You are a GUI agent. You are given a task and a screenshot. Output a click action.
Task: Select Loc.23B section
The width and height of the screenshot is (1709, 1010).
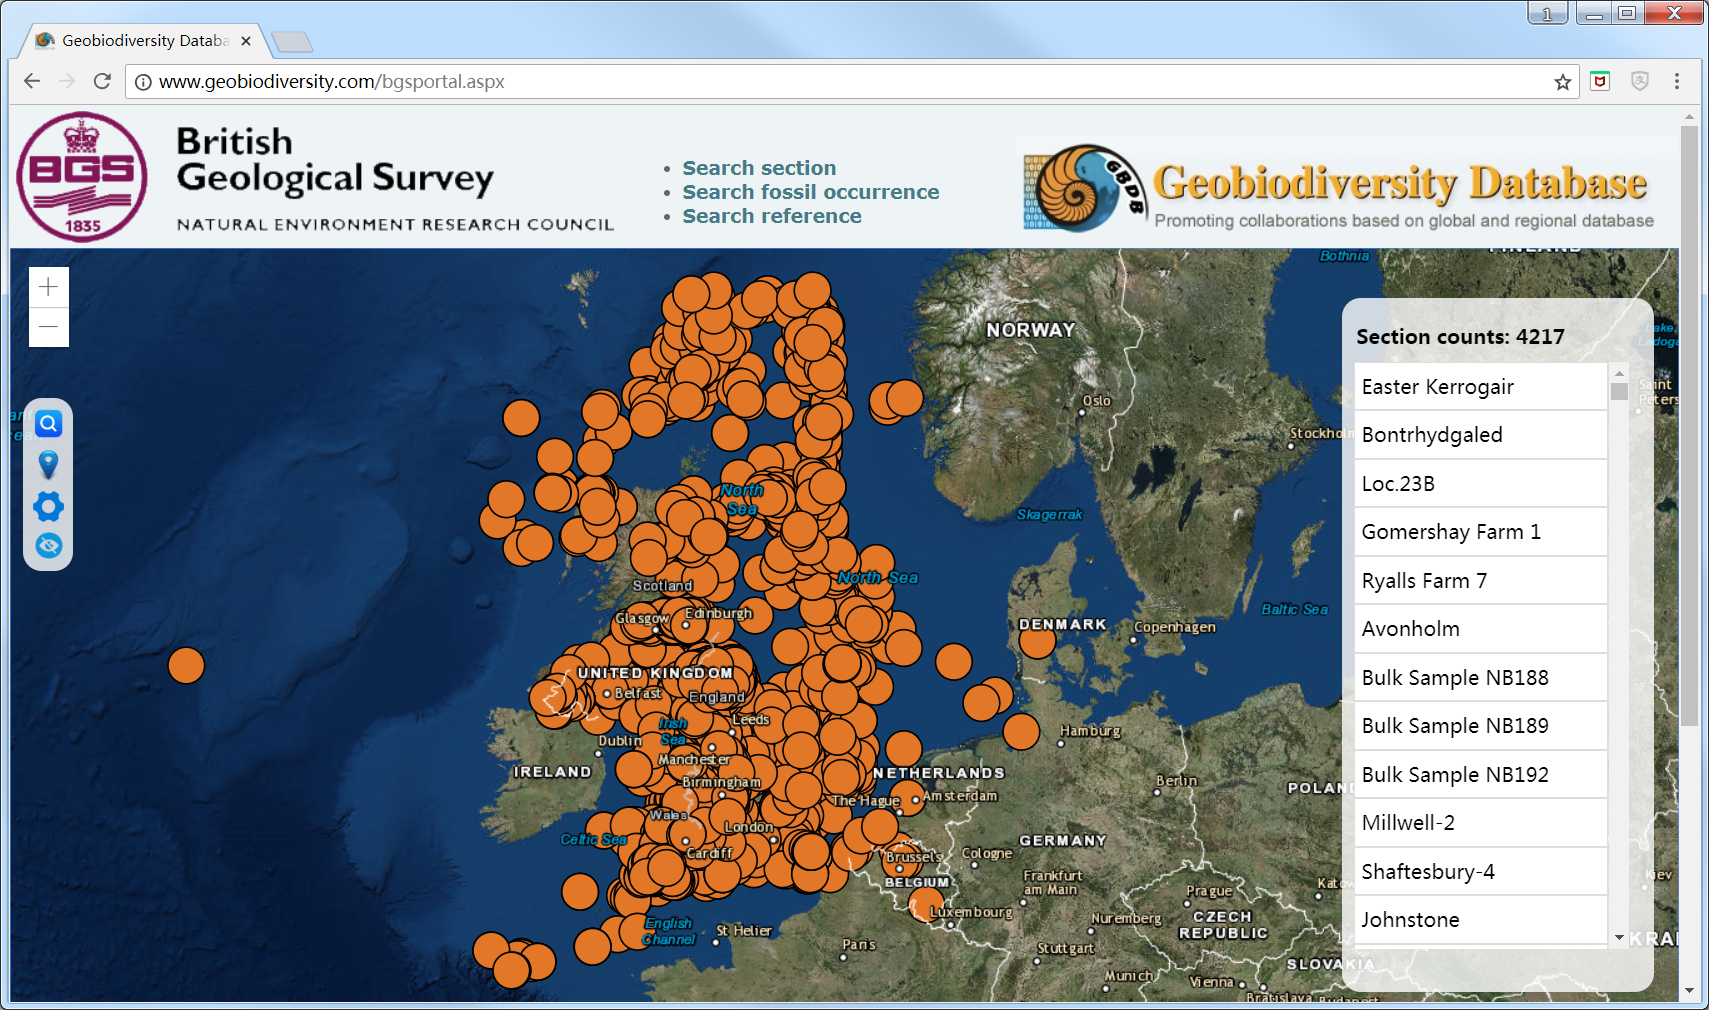[1480, 484]
